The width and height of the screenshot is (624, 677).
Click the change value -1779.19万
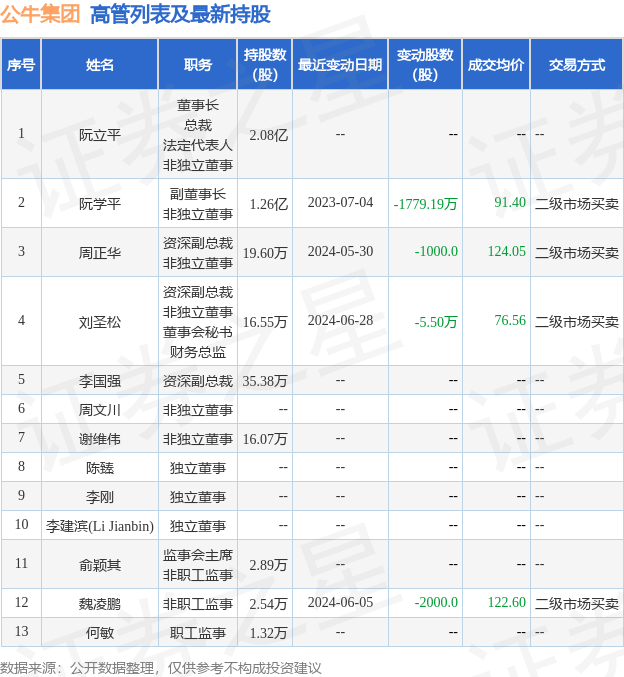(425, 203)
